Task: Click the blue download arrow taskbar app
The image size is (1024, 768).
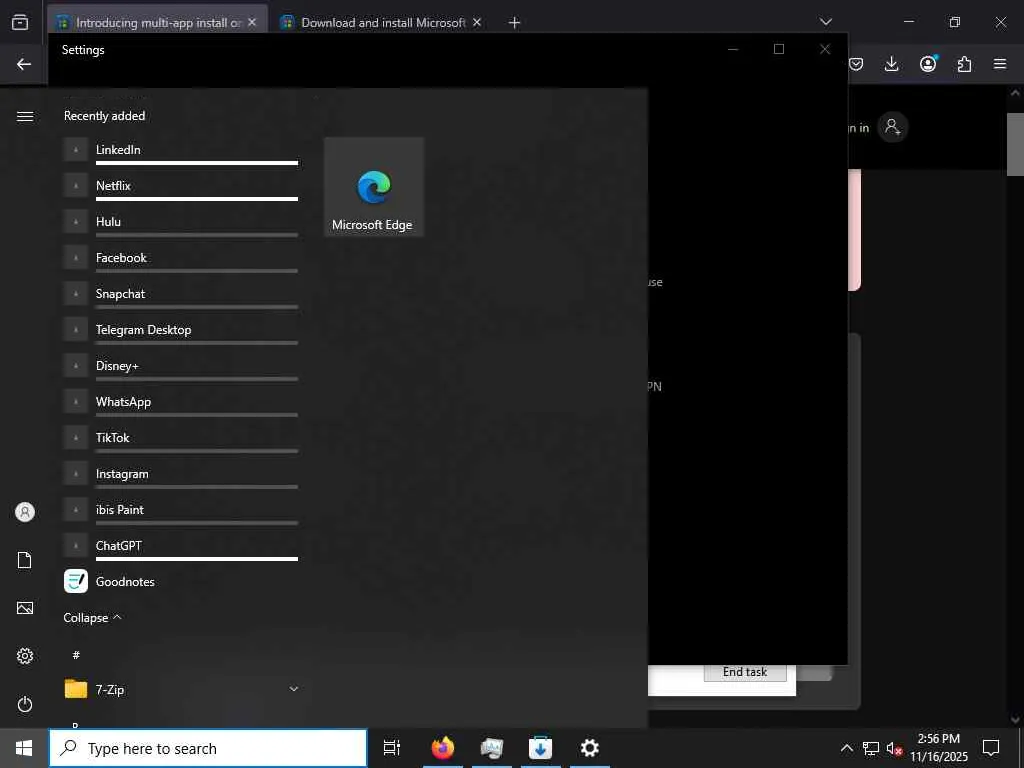Action: [540, 748]
